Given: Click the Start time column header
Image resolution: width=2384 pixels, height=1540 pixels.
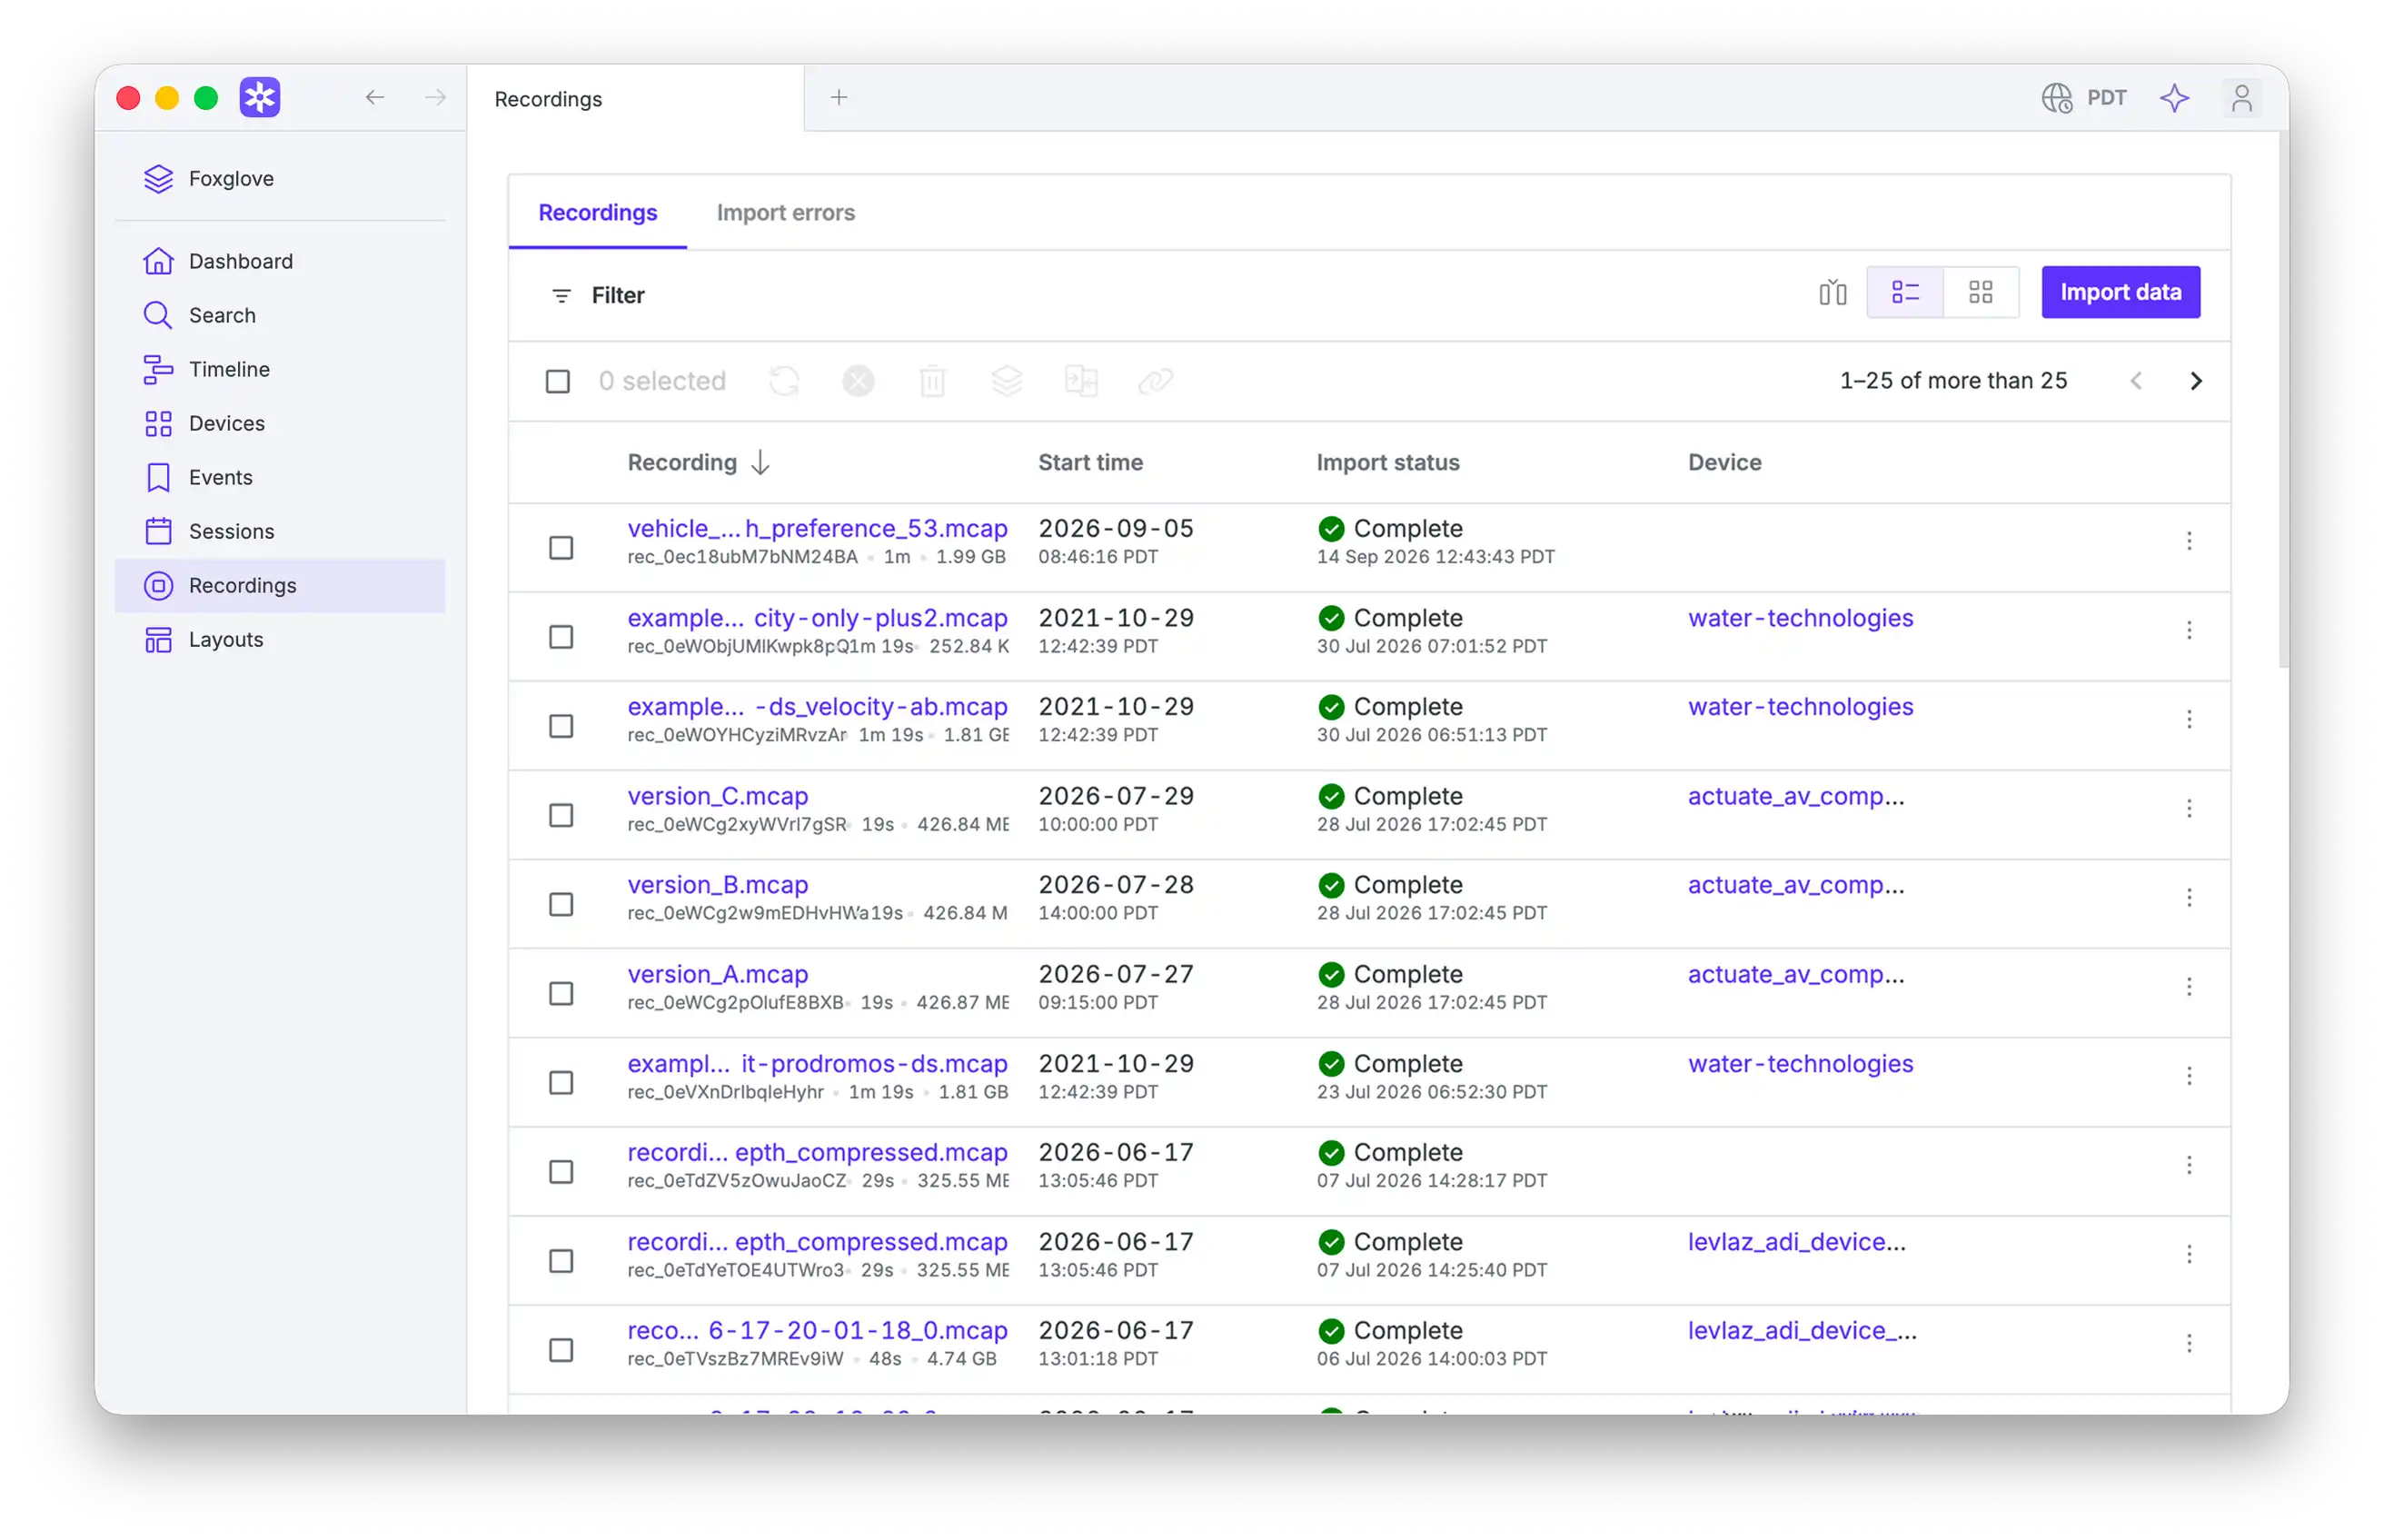Looking at the screenshot, I should 1090,462.
